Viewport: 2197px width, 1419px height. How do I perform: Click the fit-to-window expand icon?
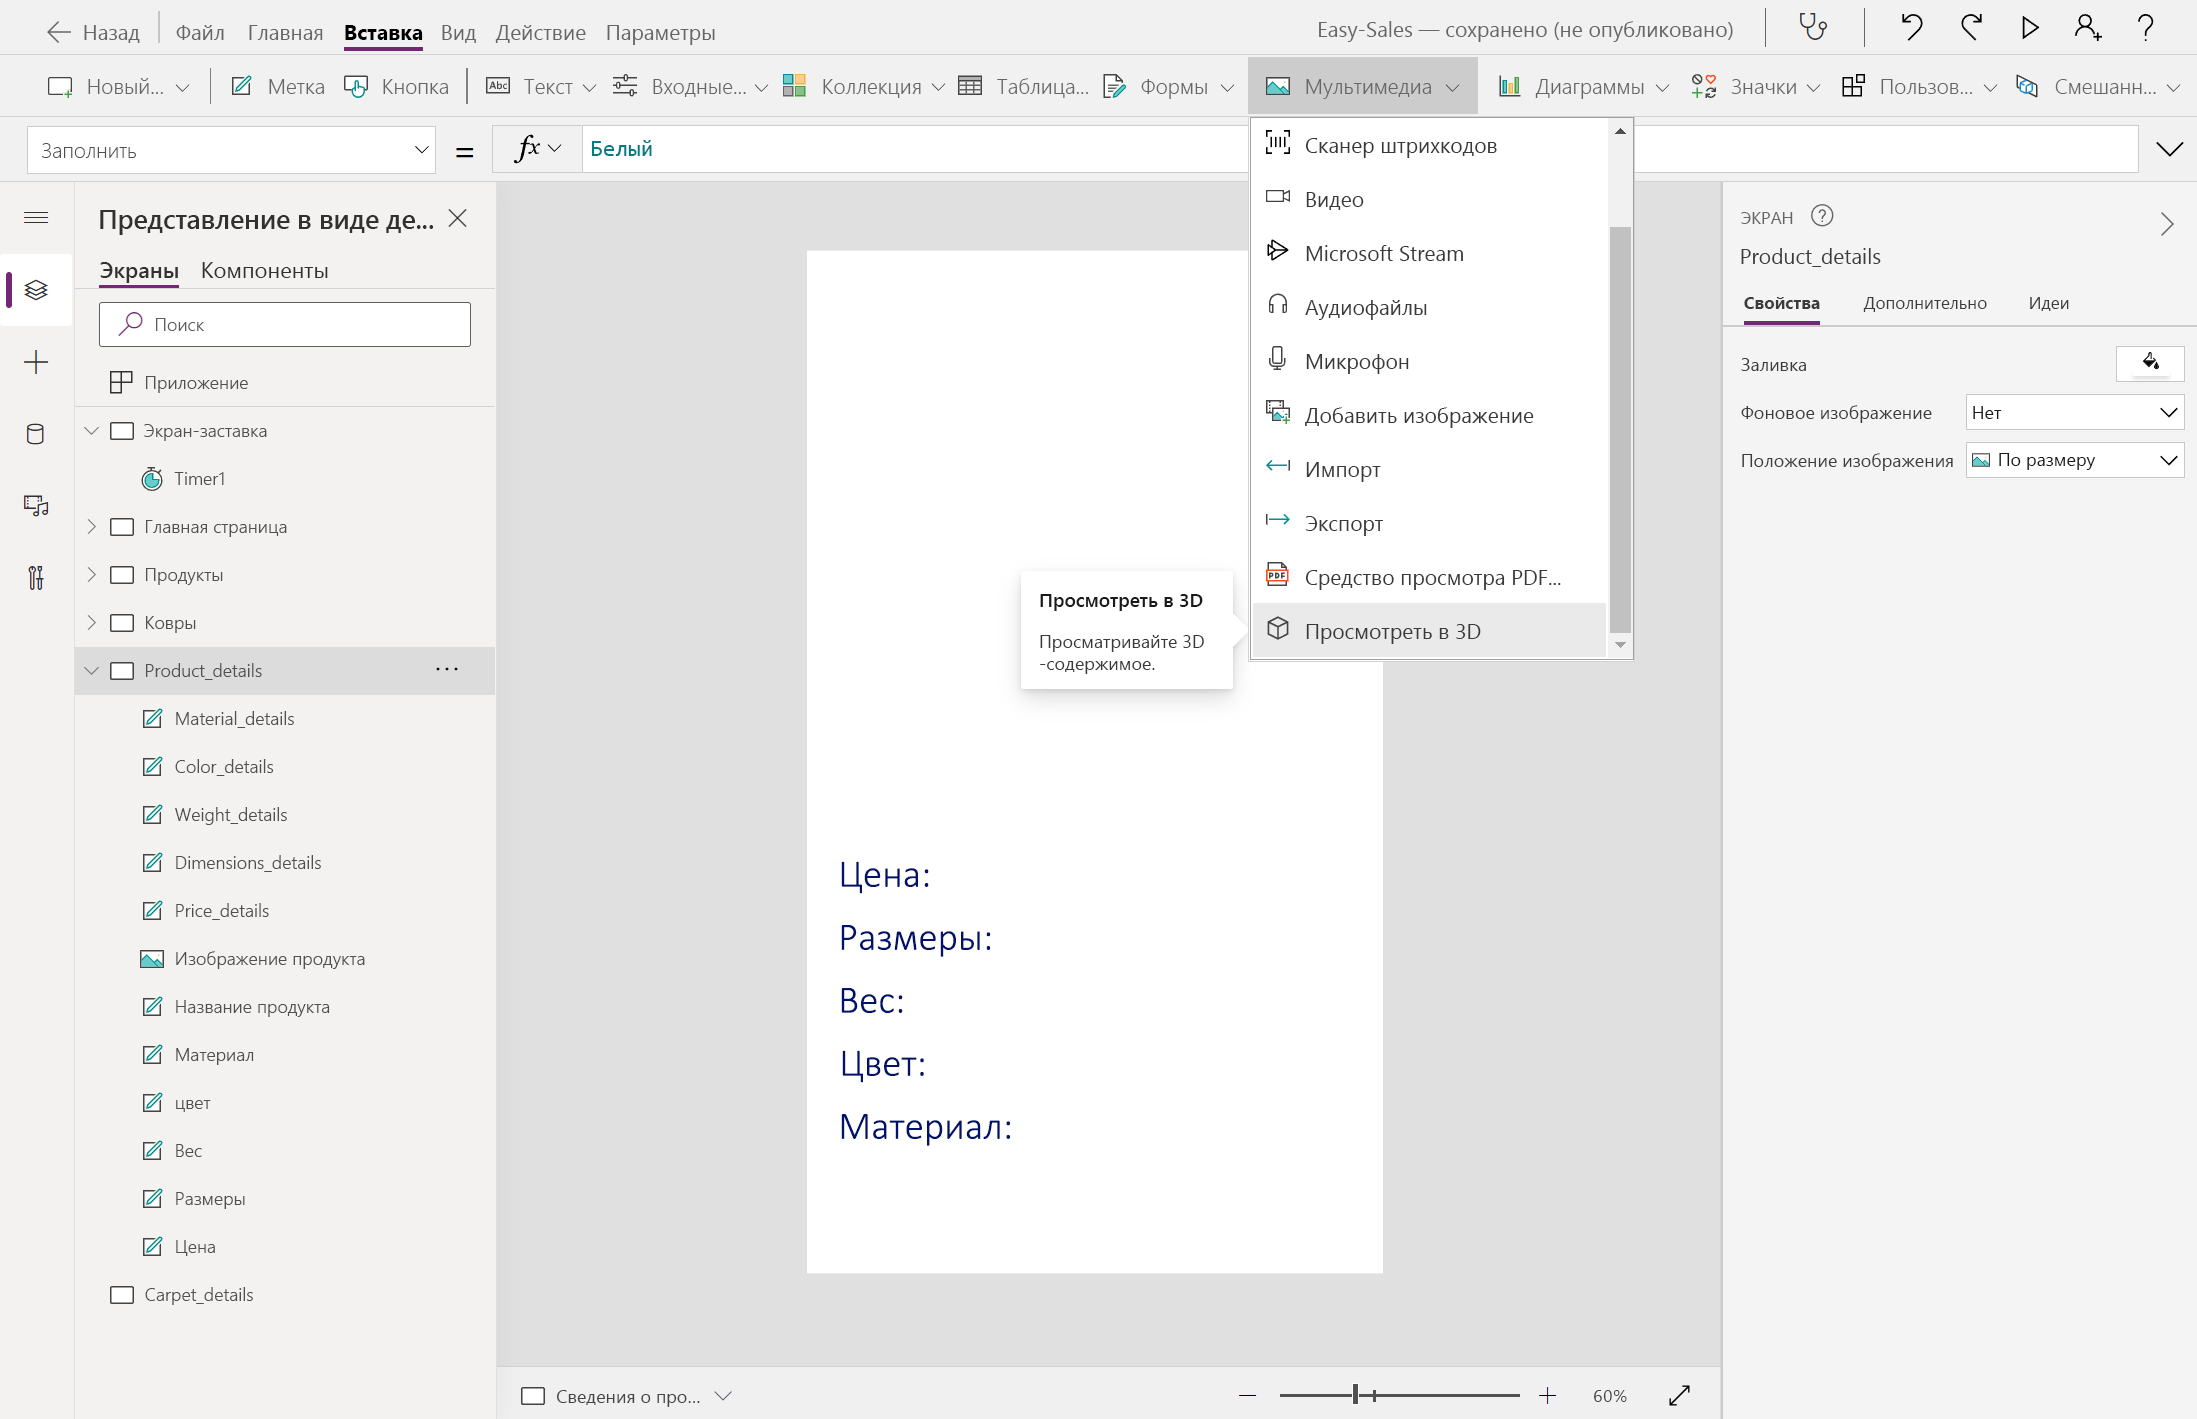(1679, 1395)
